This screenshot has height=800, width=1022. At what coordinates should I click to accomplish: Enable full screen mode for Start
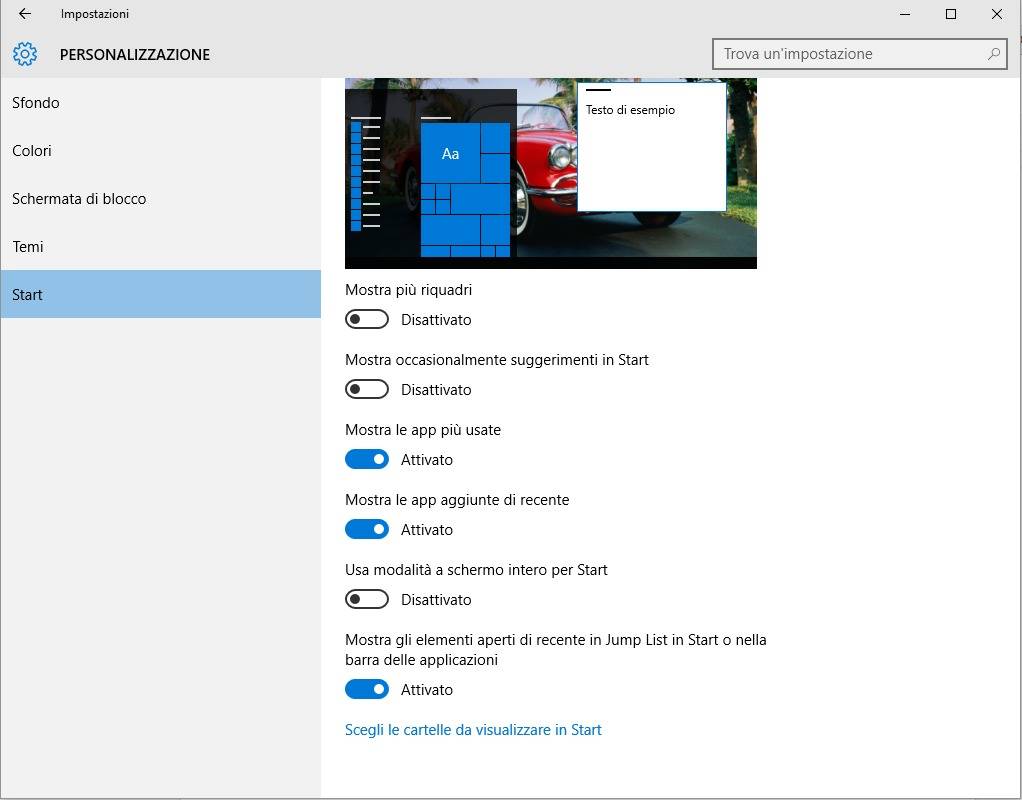[367, 600]
